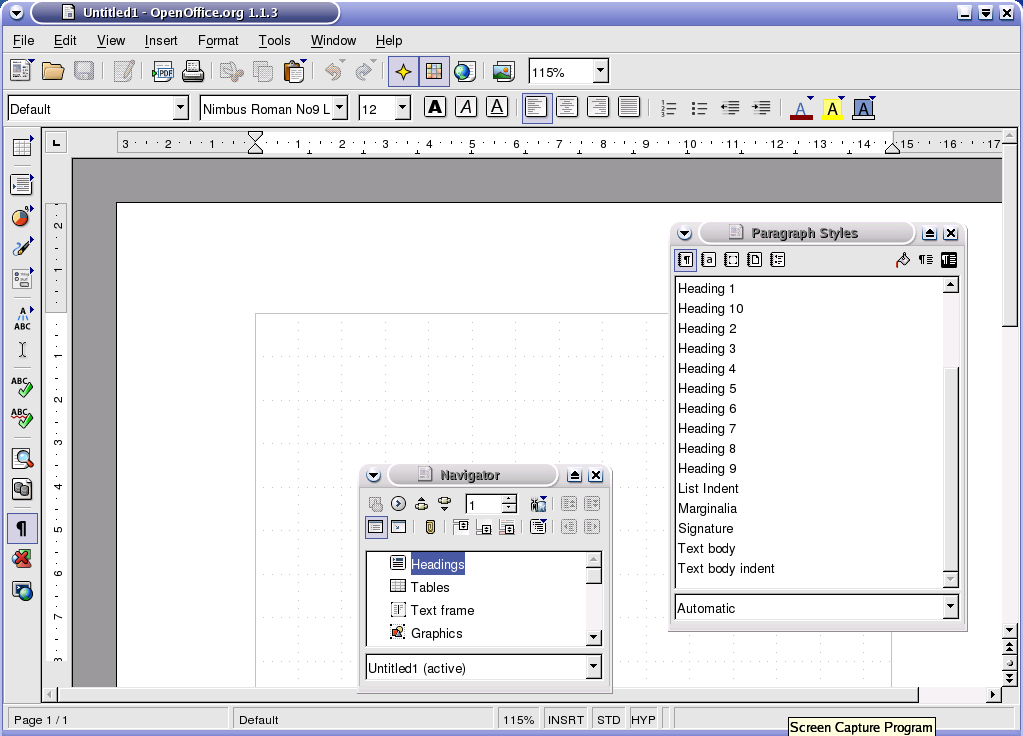
Task: Click ruler tab stop type button
Action: click(56, 143)
